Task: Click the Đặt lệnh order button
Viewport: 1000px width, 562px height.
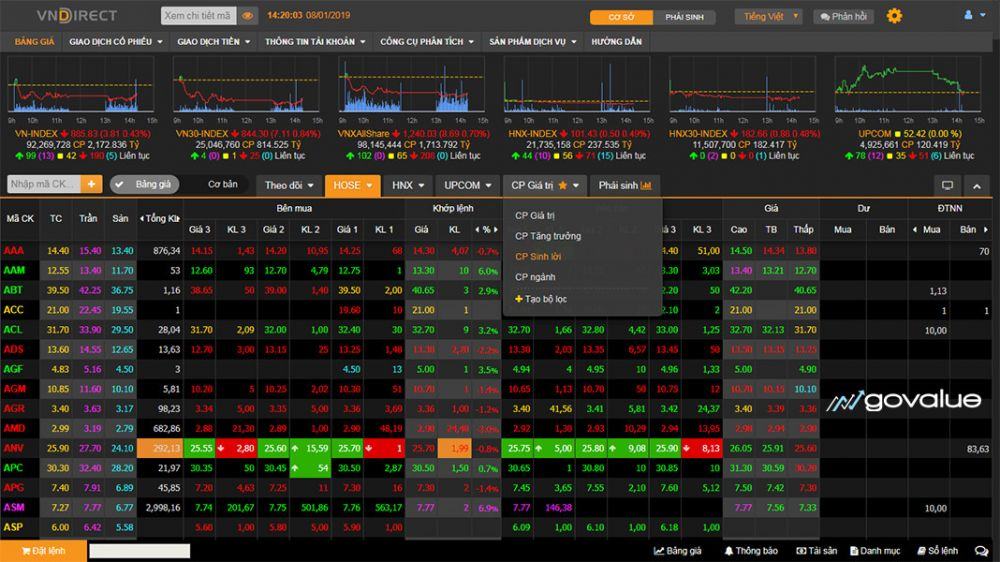Action: 41,551
